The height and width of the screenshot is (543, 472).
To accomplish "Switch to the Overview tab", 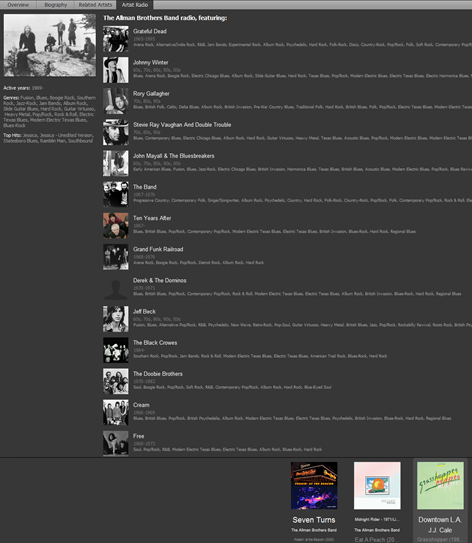I will point(18,5).
